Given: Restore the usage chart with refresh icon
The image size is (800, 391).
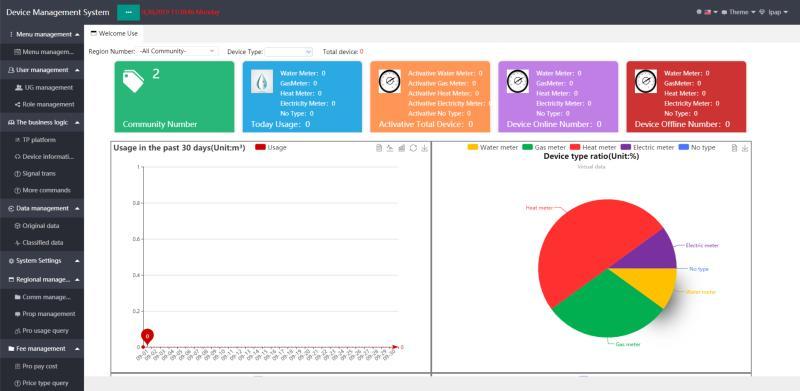Looking at the screenshot, I should click(x=413, y=148).
